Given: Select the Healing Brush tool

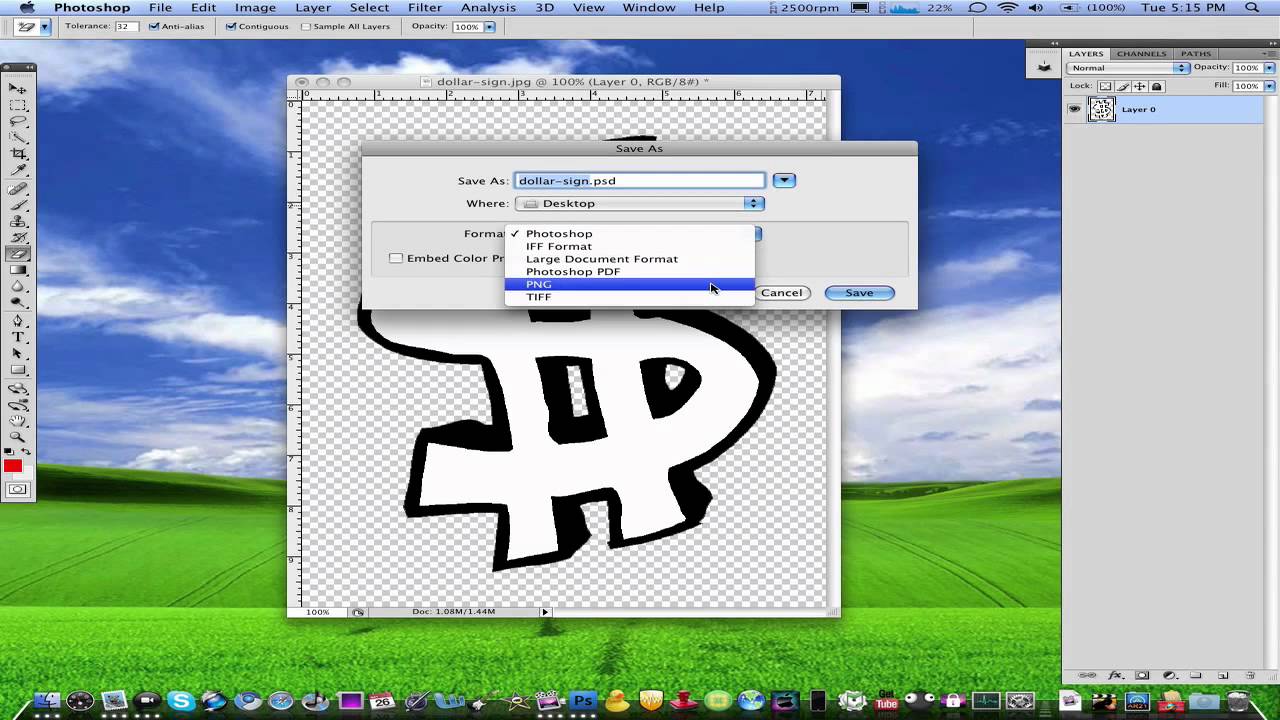Looking at the screenshot, I should [18, 189].
